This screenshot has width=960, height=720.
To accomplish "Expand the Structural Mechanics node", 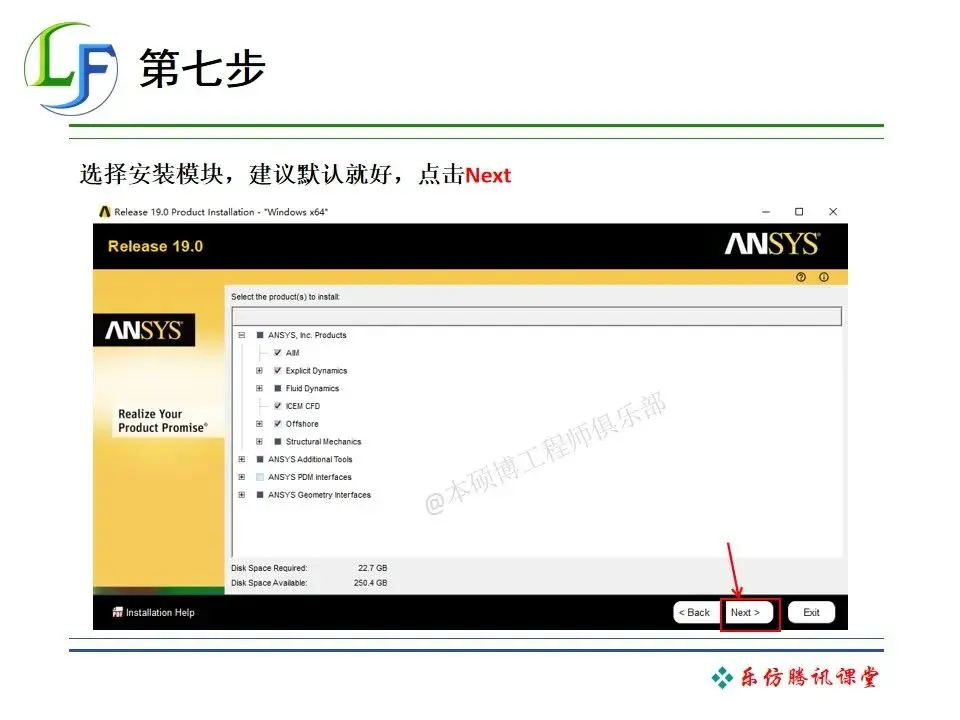I will (x=260, y=441).
